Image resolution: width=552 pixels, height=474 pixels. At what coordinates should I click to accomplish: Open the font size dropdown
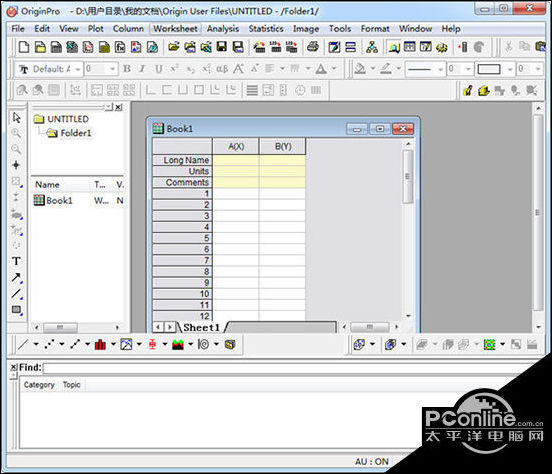coord(113,69)
